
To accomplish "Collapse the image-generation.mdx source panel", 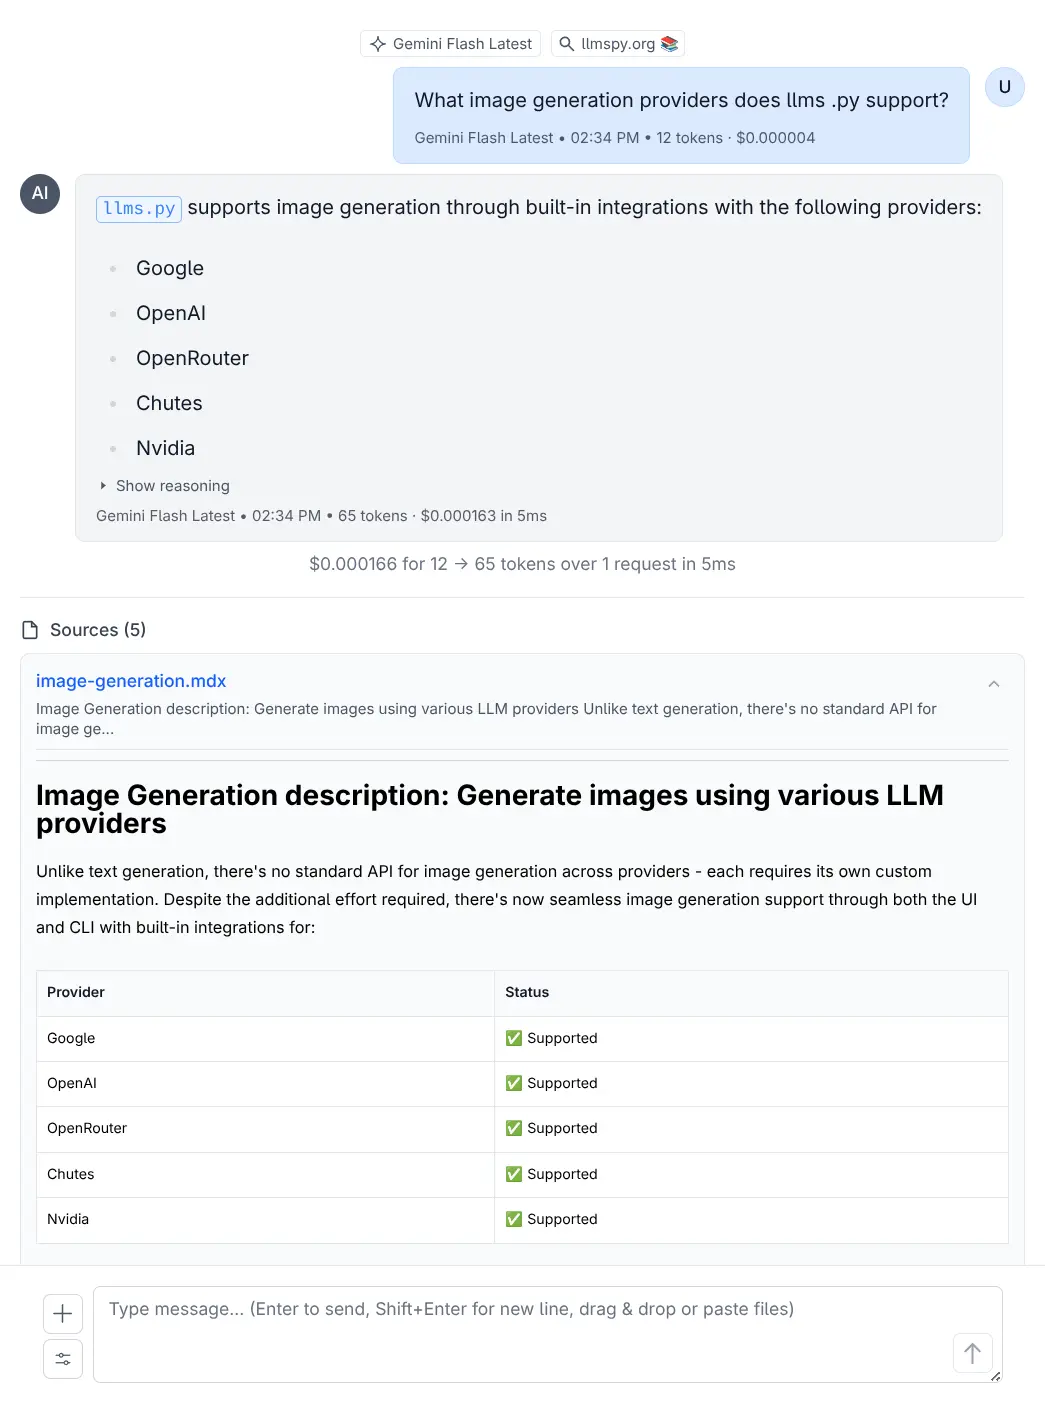I will coord(993,684).
